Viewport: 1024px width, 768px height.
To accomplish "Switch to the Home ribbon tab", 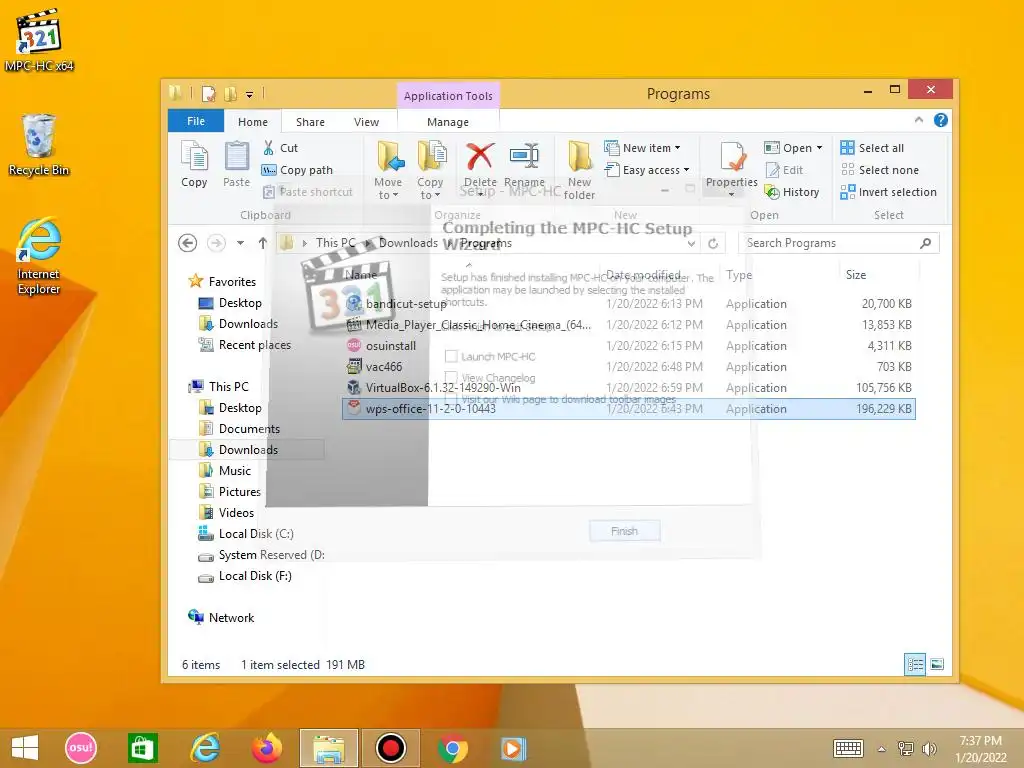I will [x=253, y=121].
